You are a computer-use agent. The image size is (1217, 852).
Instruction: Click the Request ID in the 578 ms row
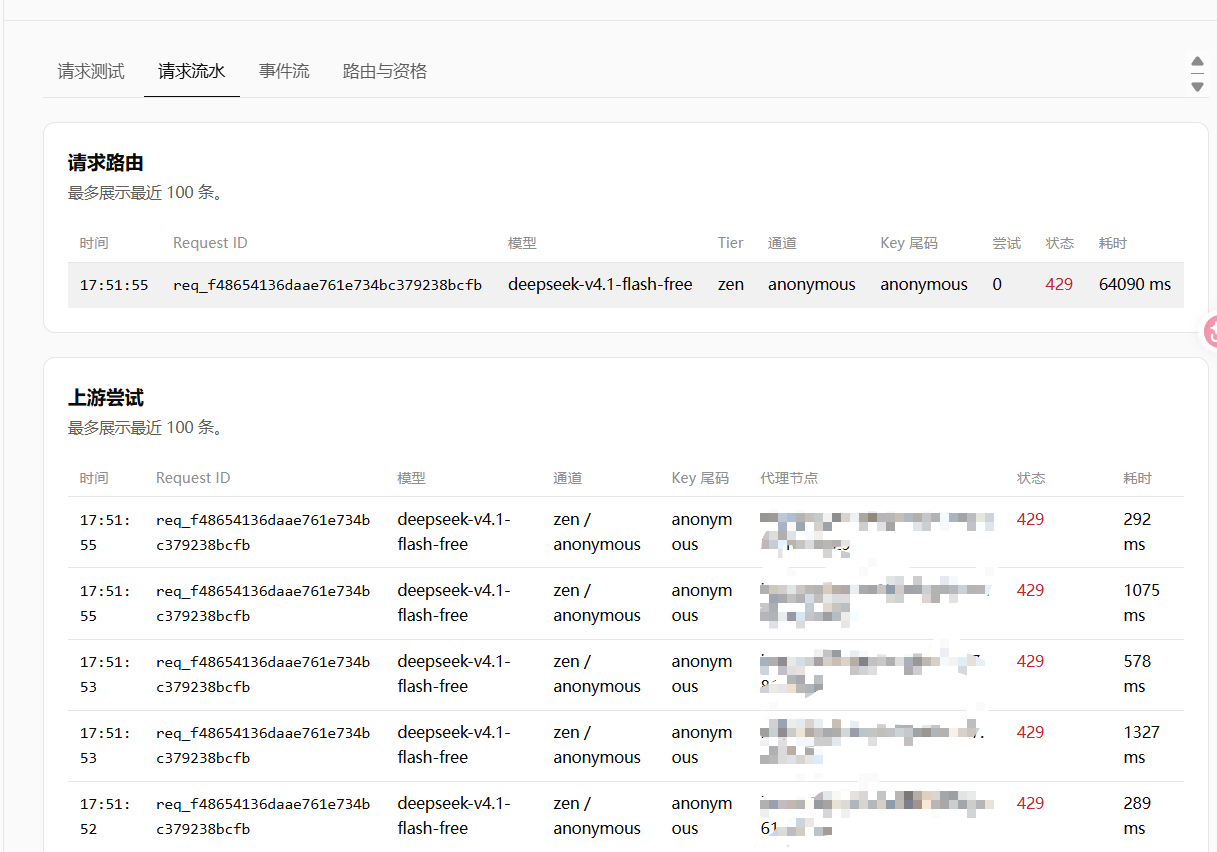[263, 674]
